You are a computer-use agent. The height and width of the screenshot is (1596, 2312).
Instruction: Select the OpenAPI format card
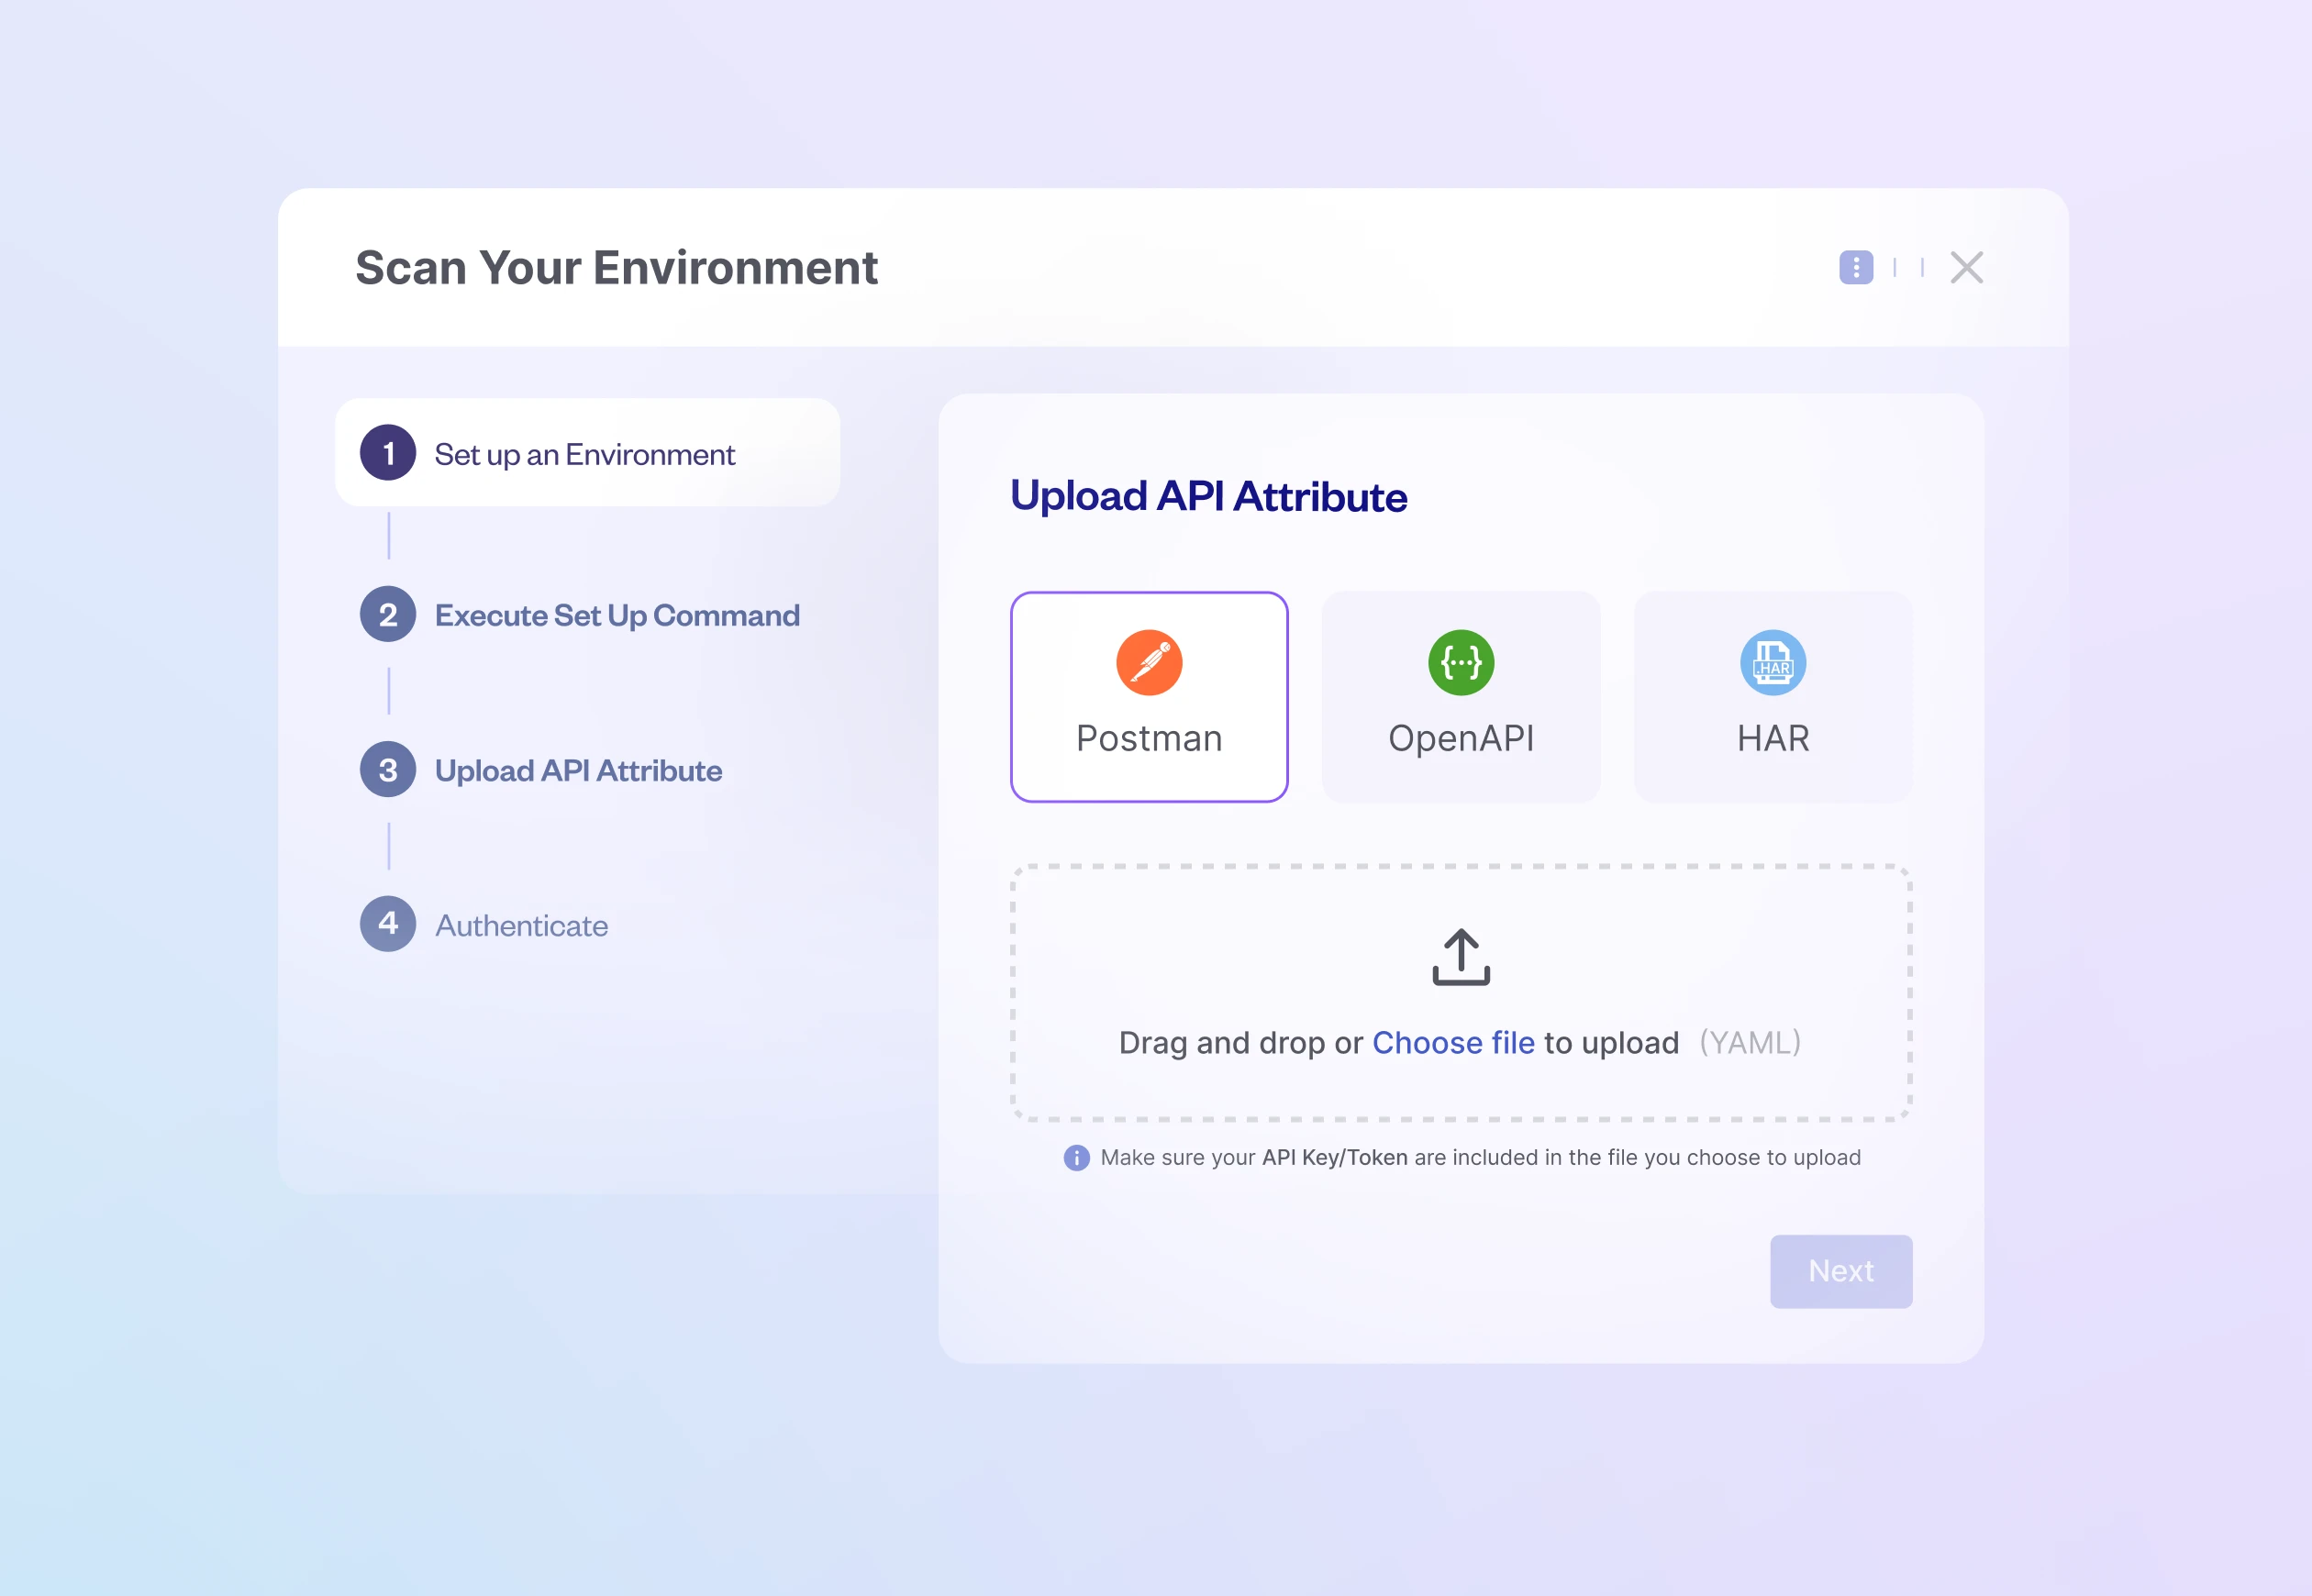coord(1461,697)
